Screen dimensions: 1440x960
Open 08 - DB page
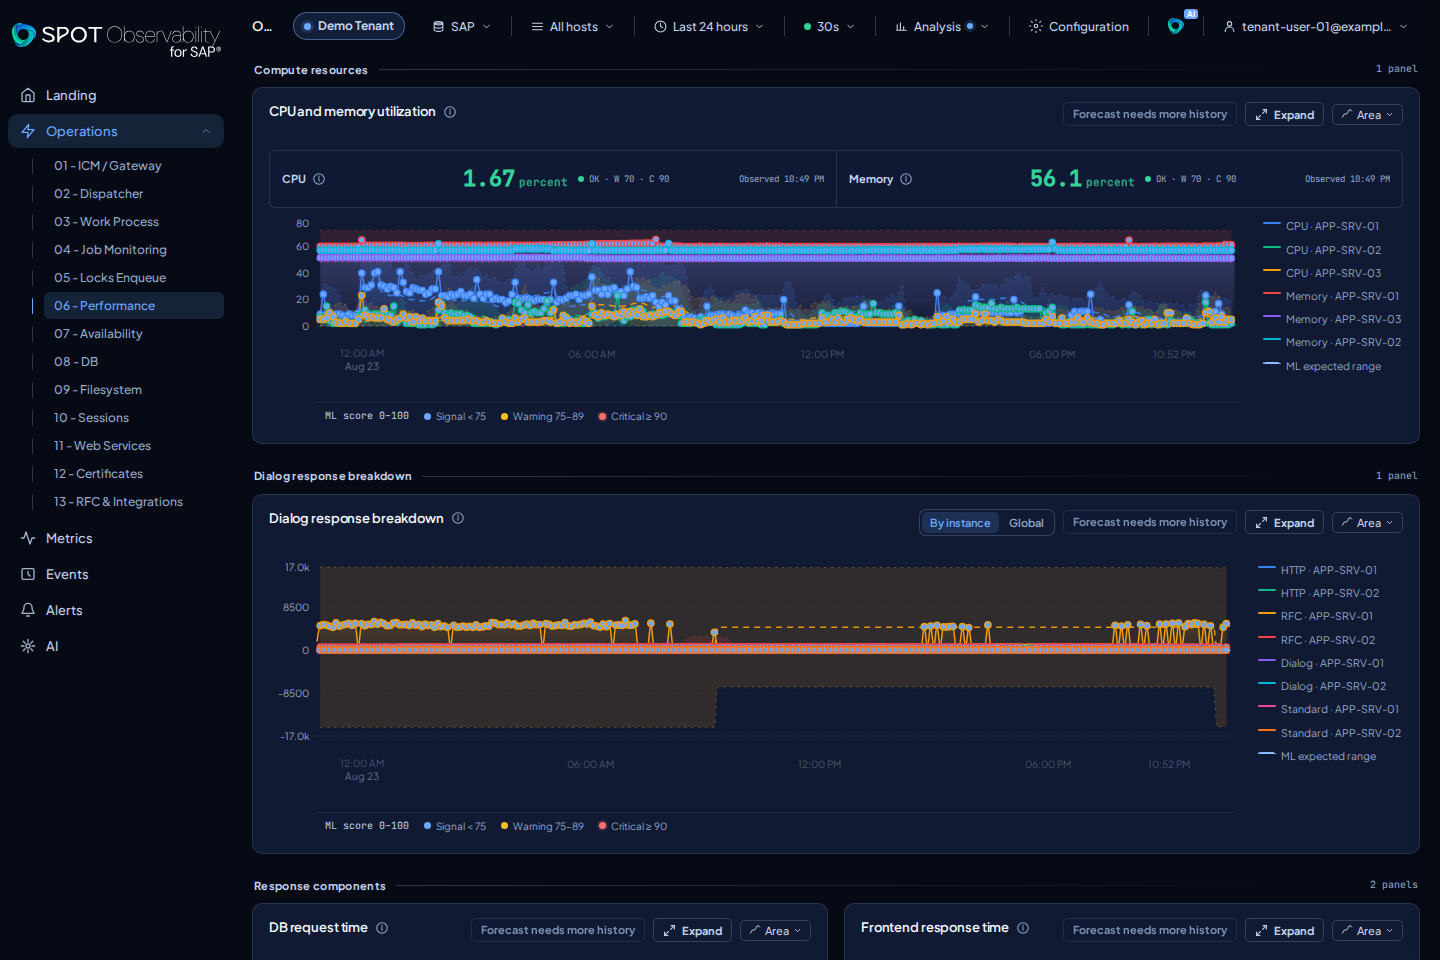76,362
